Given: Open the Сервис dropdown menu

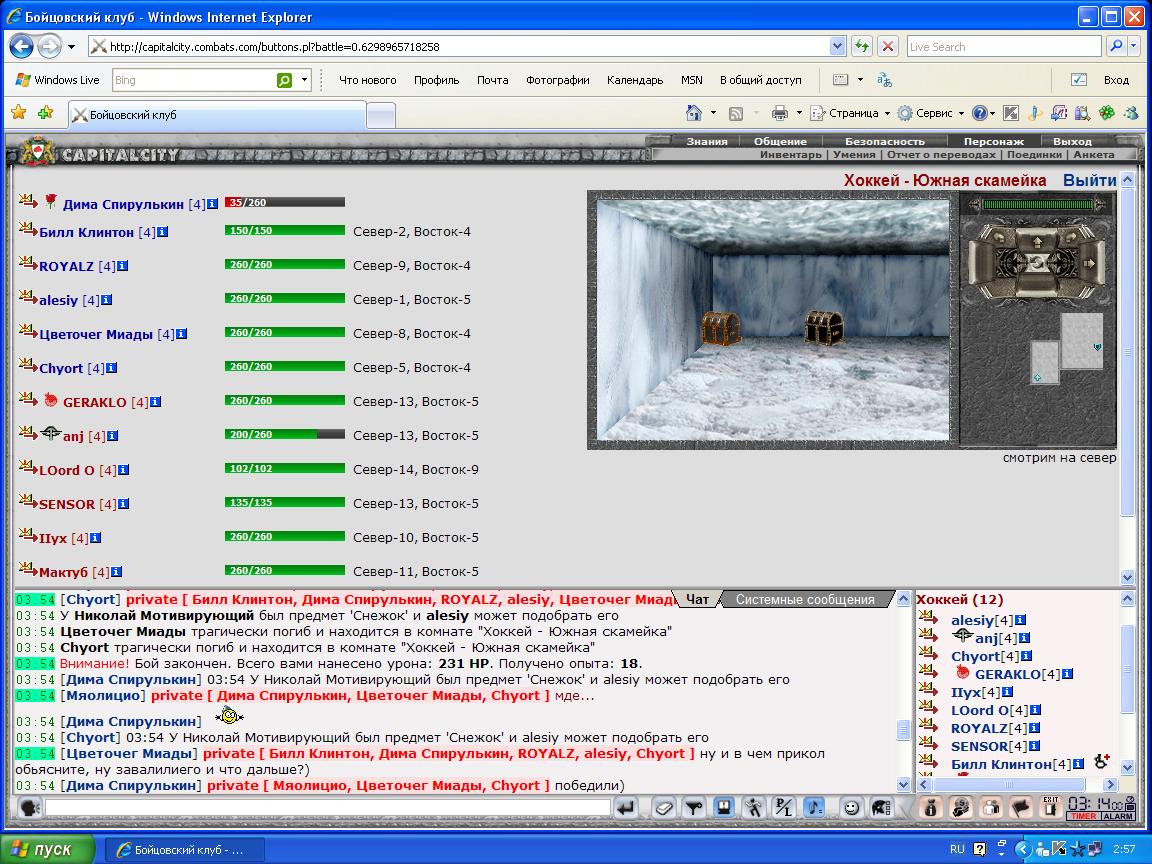Looking at the screenshot, I should (931, 113).
